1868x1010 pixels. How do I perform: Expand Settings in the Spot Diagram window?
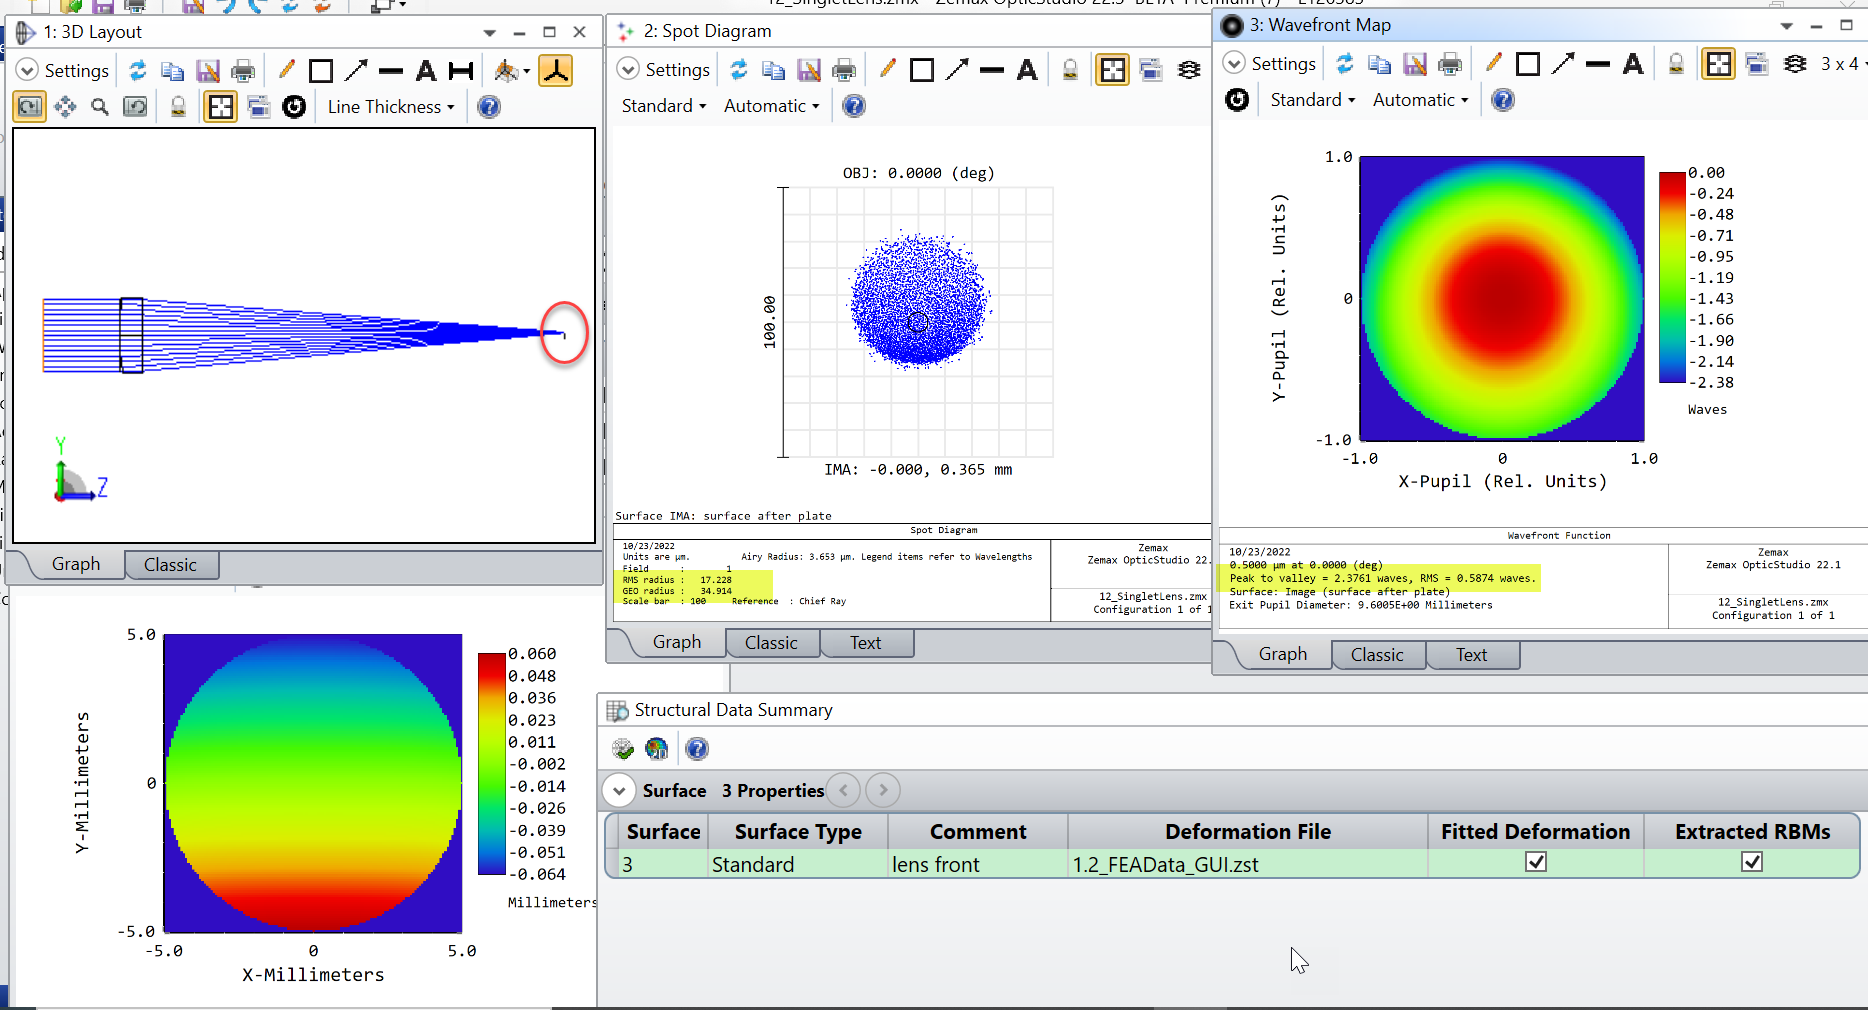[x=663, y=69]
